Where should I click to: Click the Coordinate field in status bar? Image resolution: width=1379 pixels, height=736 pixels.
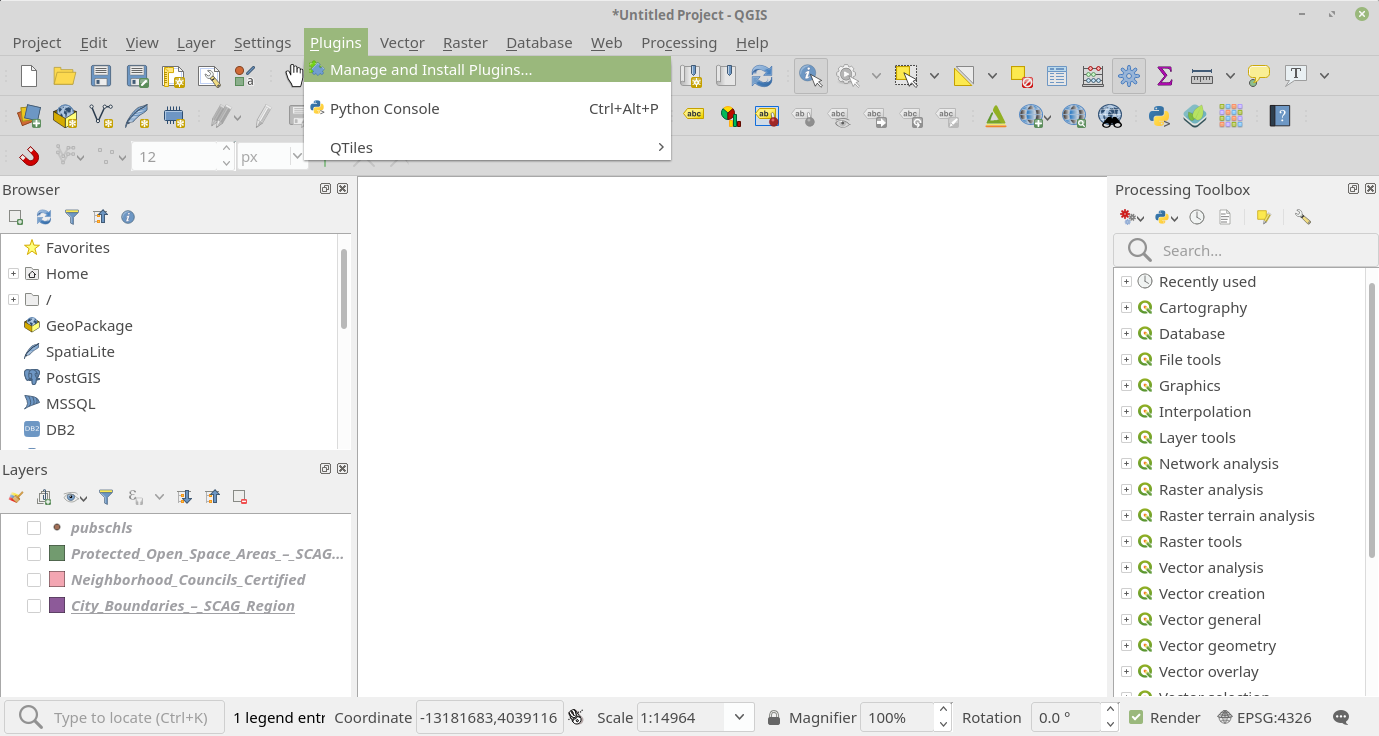click(489, 717)
